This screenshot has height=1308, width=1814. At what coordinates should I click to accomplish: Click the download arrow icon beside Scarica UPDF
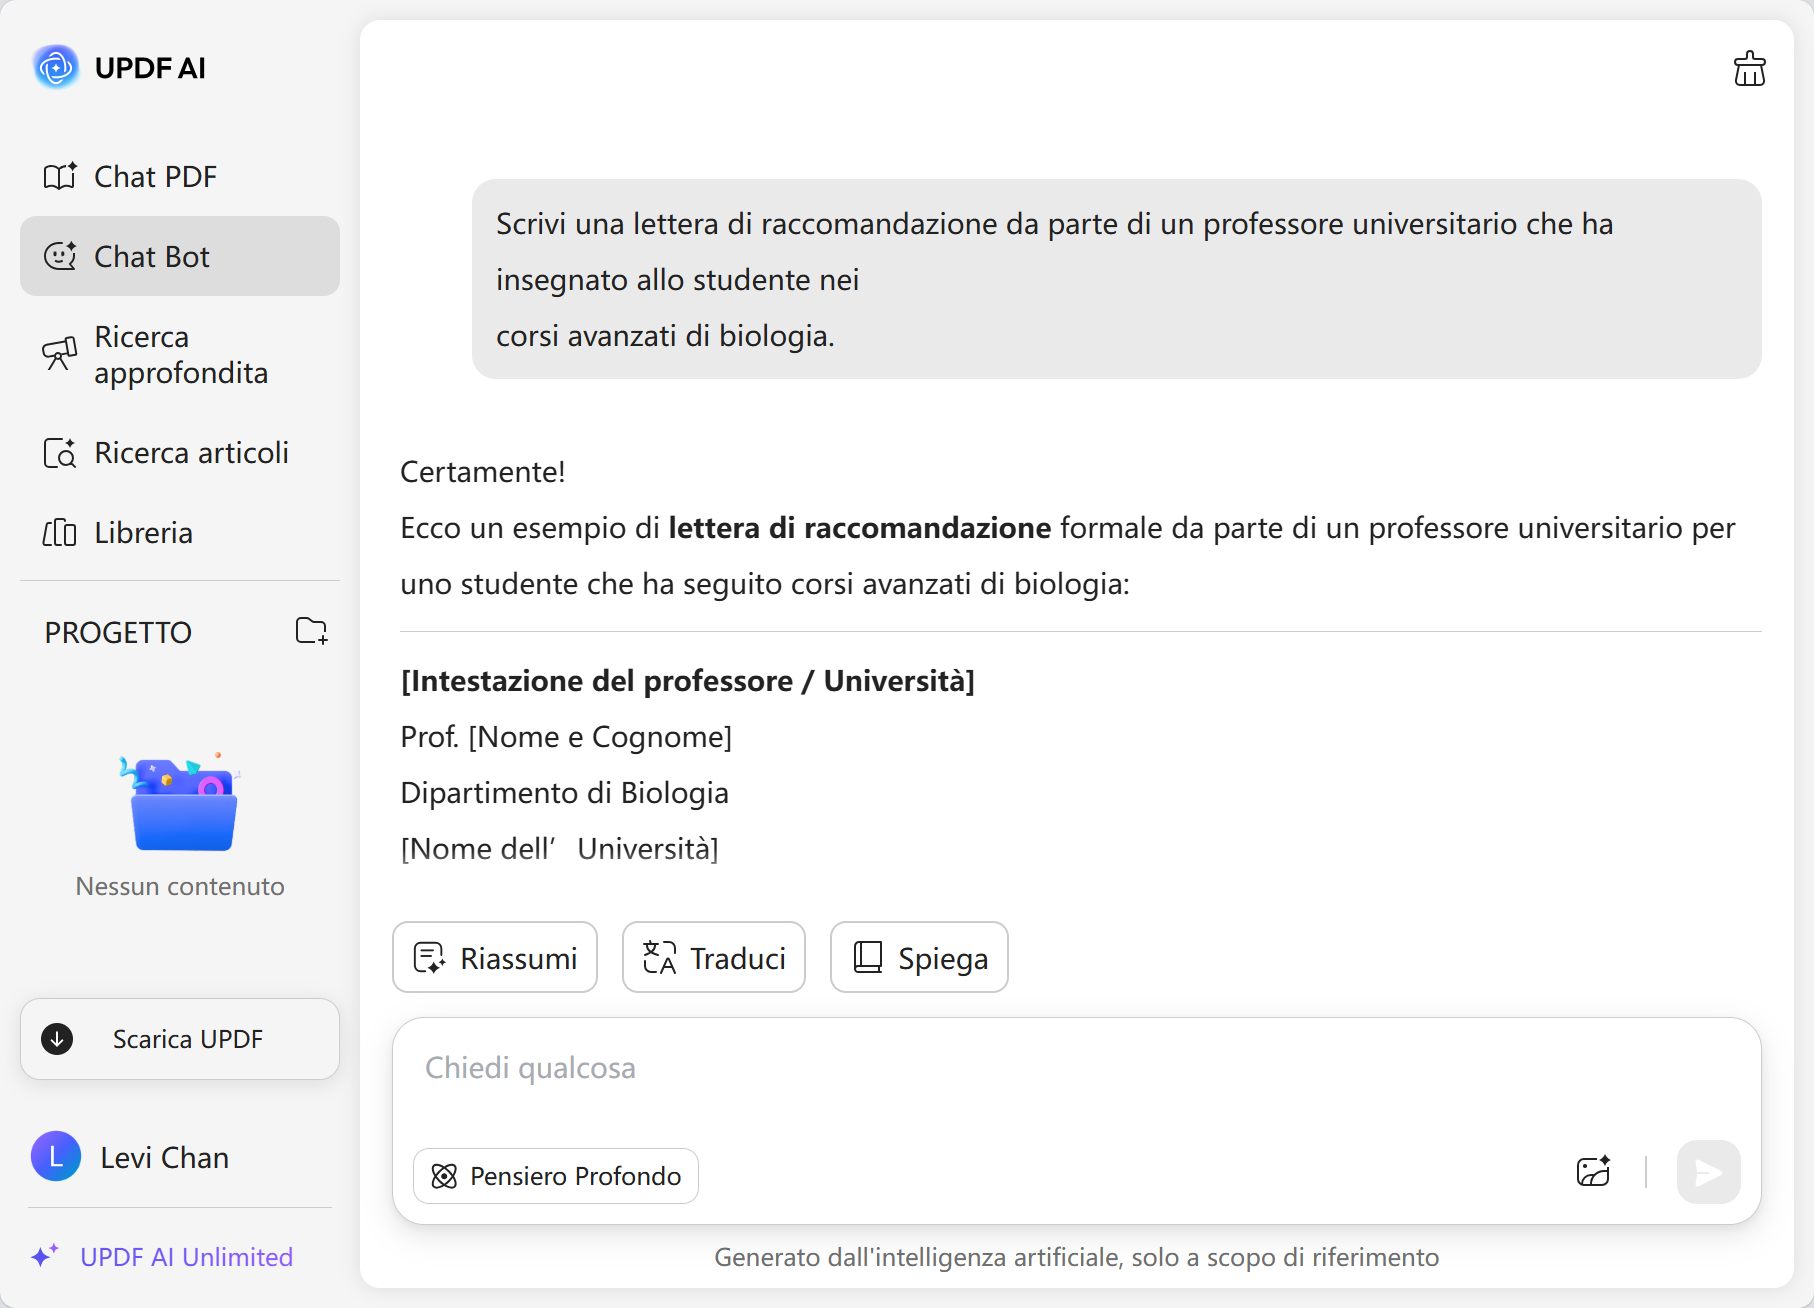click(x=57, y=1039)
